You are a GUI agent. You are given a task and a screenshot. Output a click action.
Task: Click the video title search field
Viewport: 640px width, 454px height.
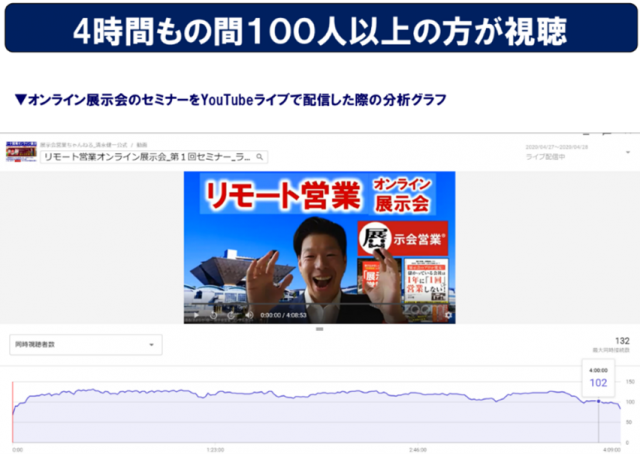[x=154, y=157]
